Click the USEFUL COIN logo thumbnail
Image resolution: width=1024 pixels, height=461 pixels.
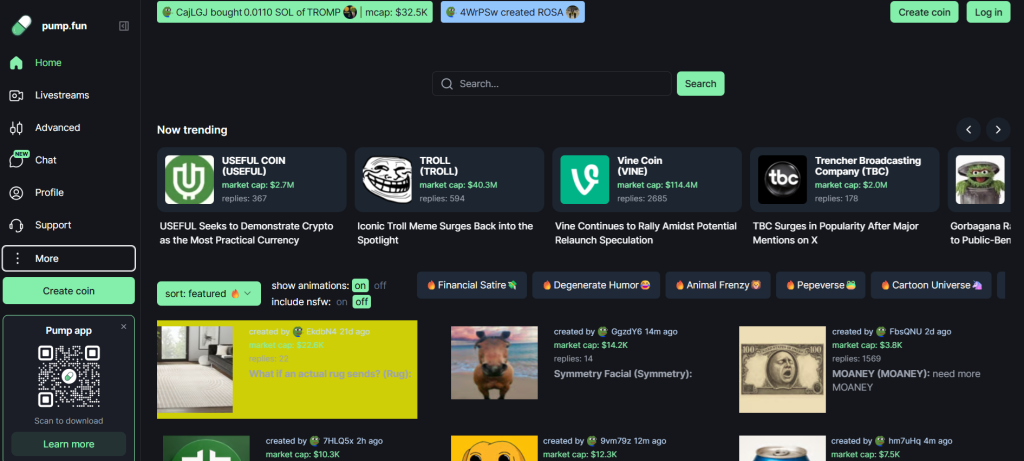pos(189,180)
